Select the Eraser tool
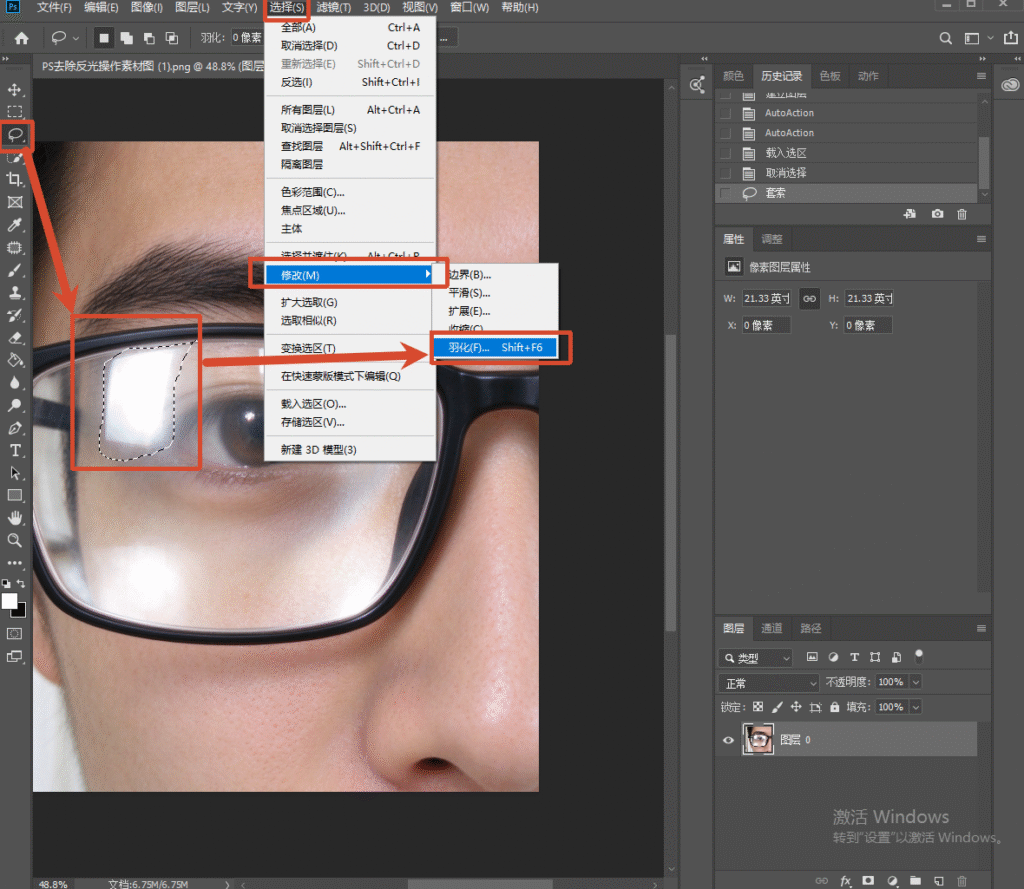This screenshot has height=889, width=1024. (x=14, y=338)
